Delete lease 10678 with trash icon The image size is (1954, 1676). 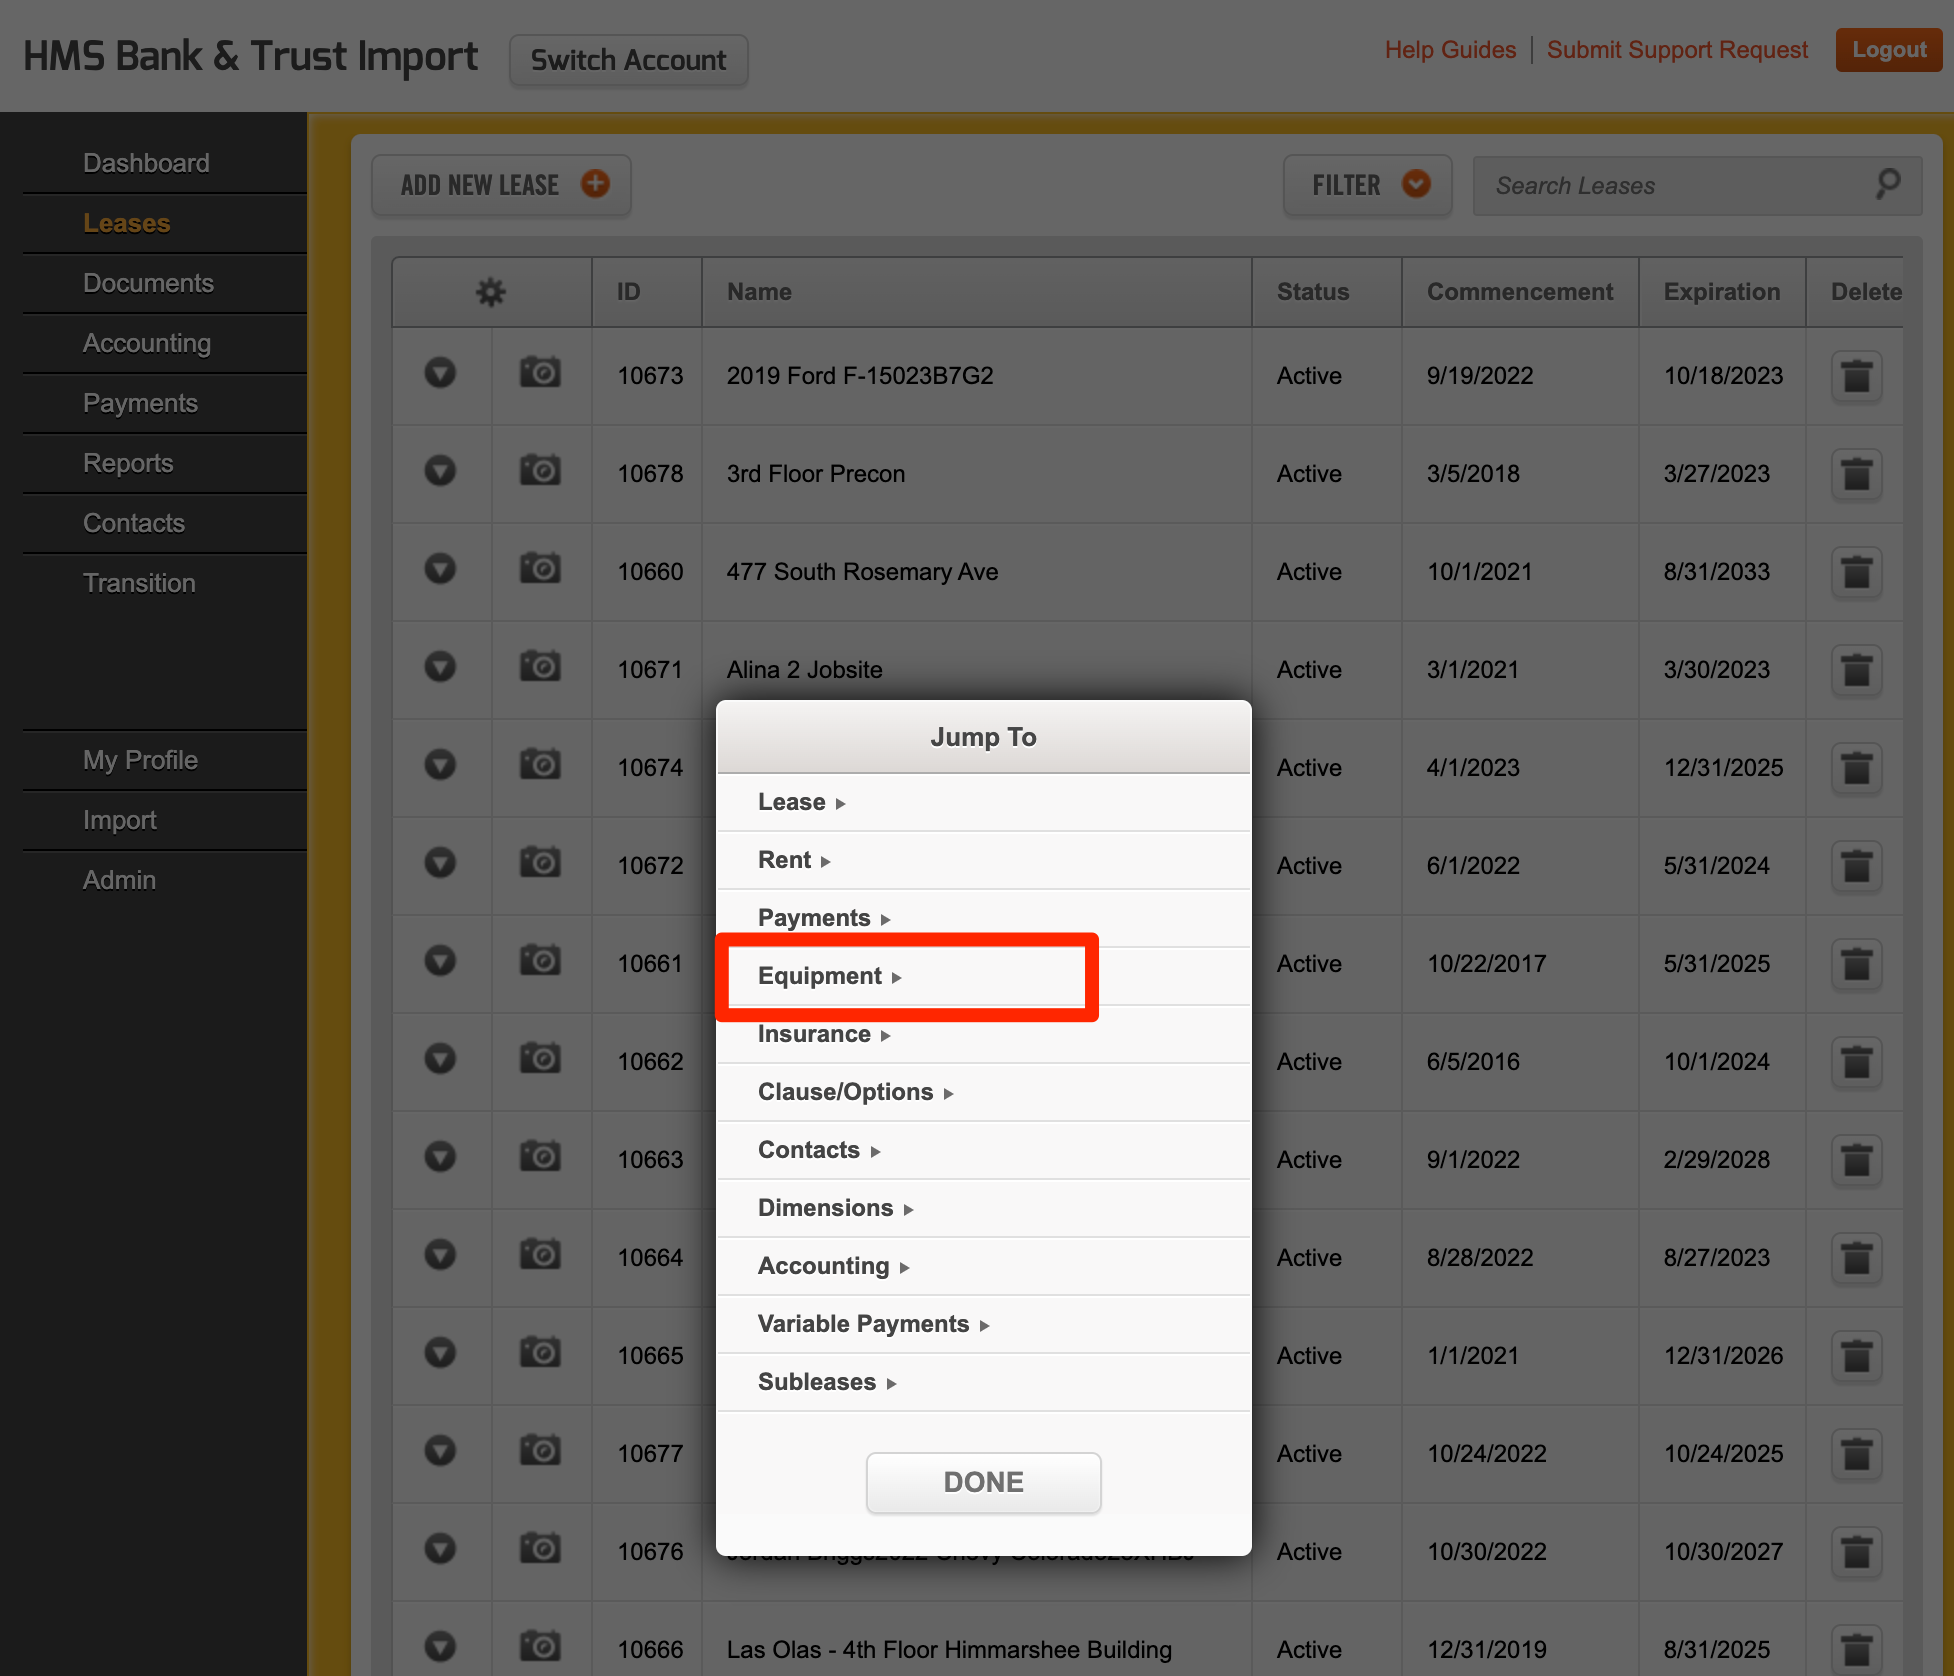click(1856, 474)
